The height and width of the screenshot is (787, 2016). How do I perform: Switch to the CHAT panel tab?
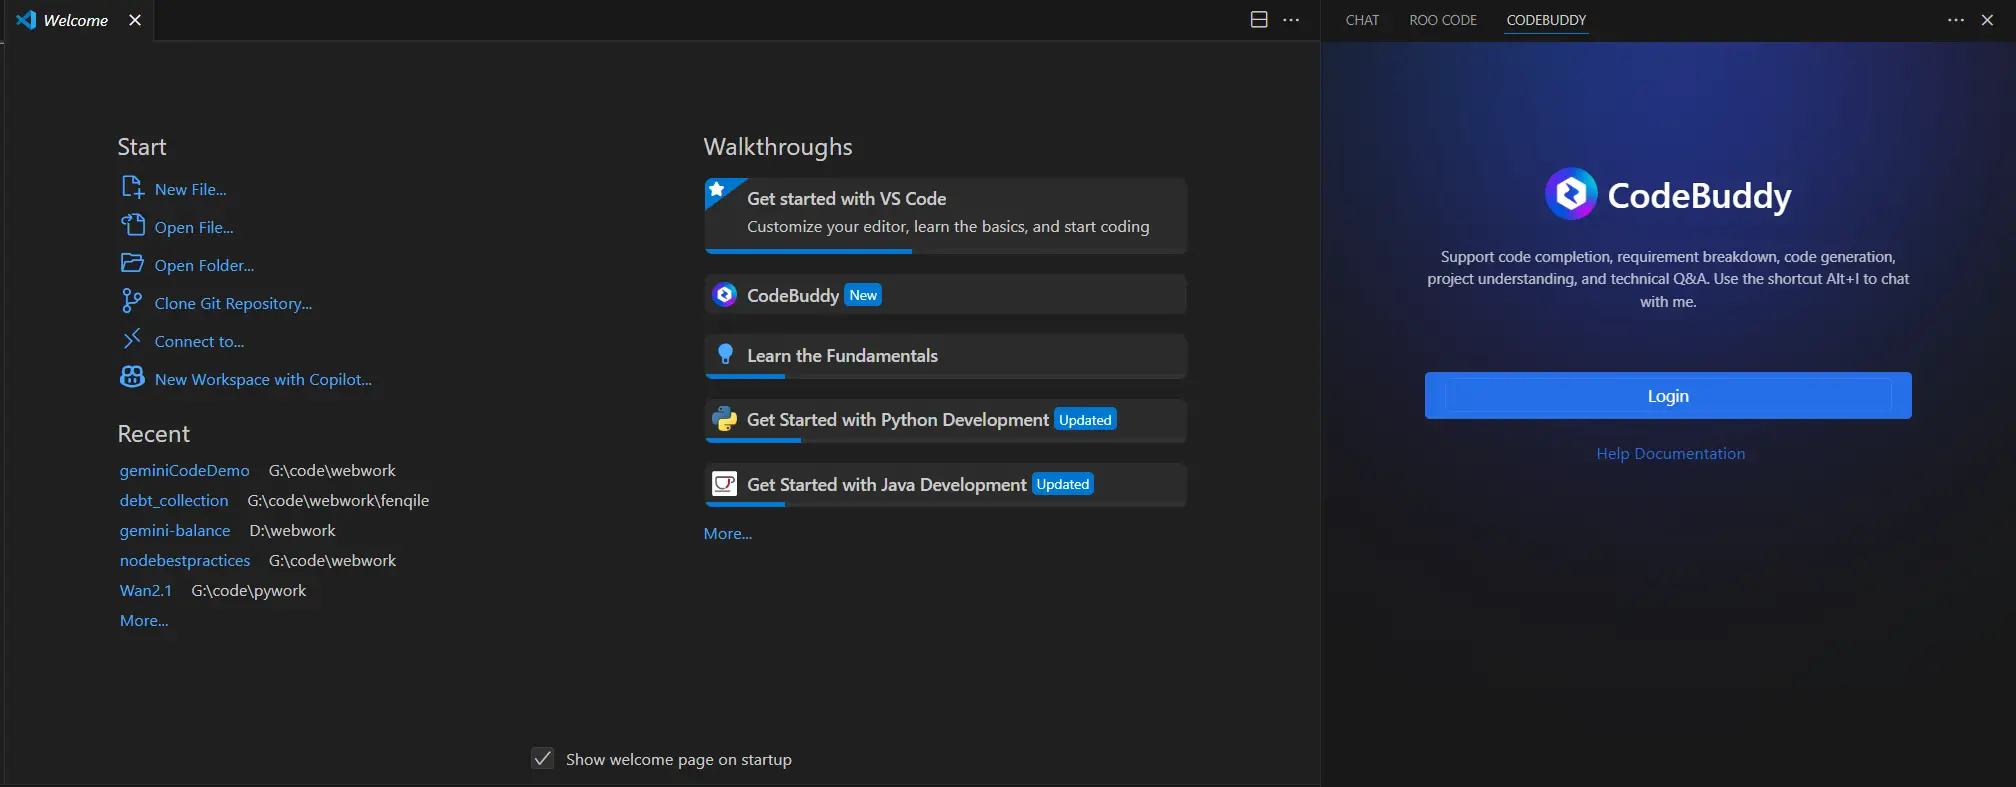point(1362,20)
